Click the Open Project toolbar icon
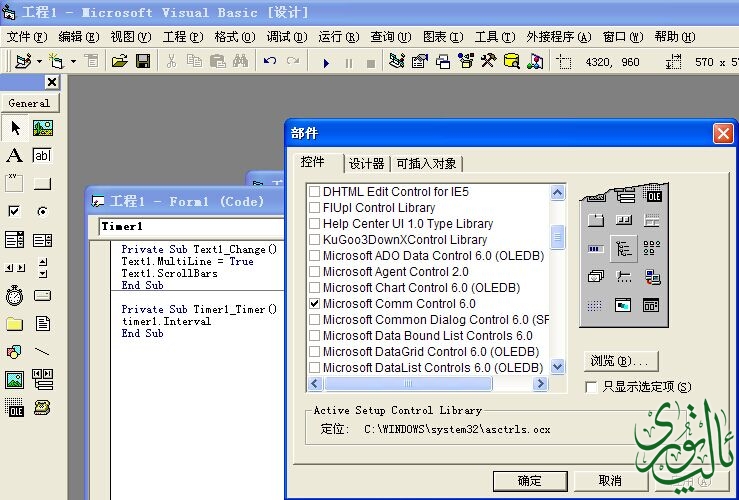This screenshot has width=739, height=500. 120,61
